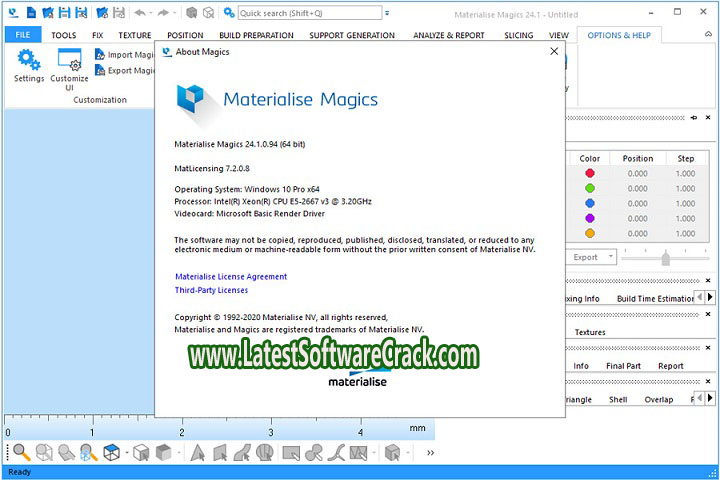
Task: Click the zoom-to-part magnifier with cube icon
Action: [89, 452]
